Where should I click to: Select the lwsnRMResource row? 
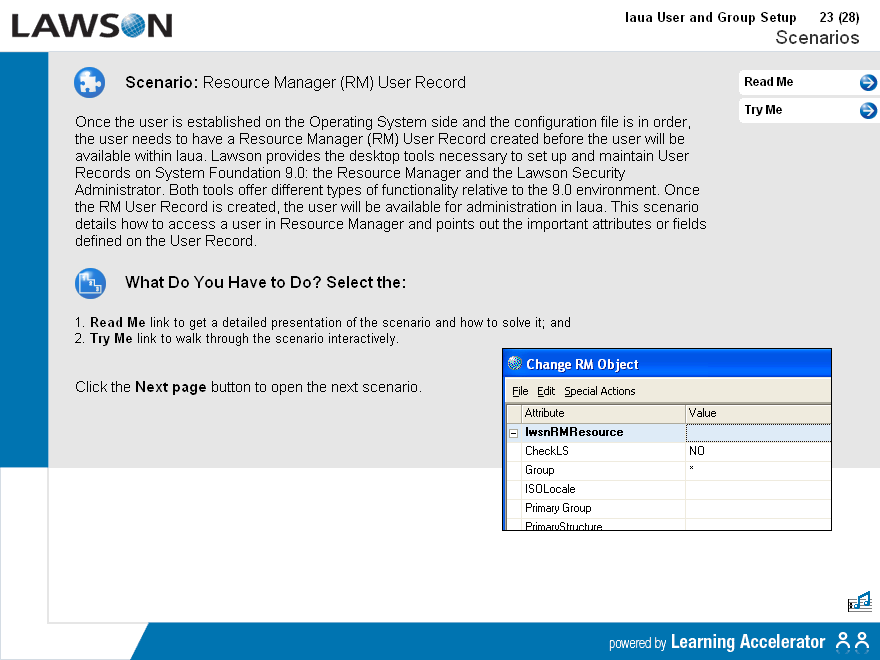coord(668,432)
